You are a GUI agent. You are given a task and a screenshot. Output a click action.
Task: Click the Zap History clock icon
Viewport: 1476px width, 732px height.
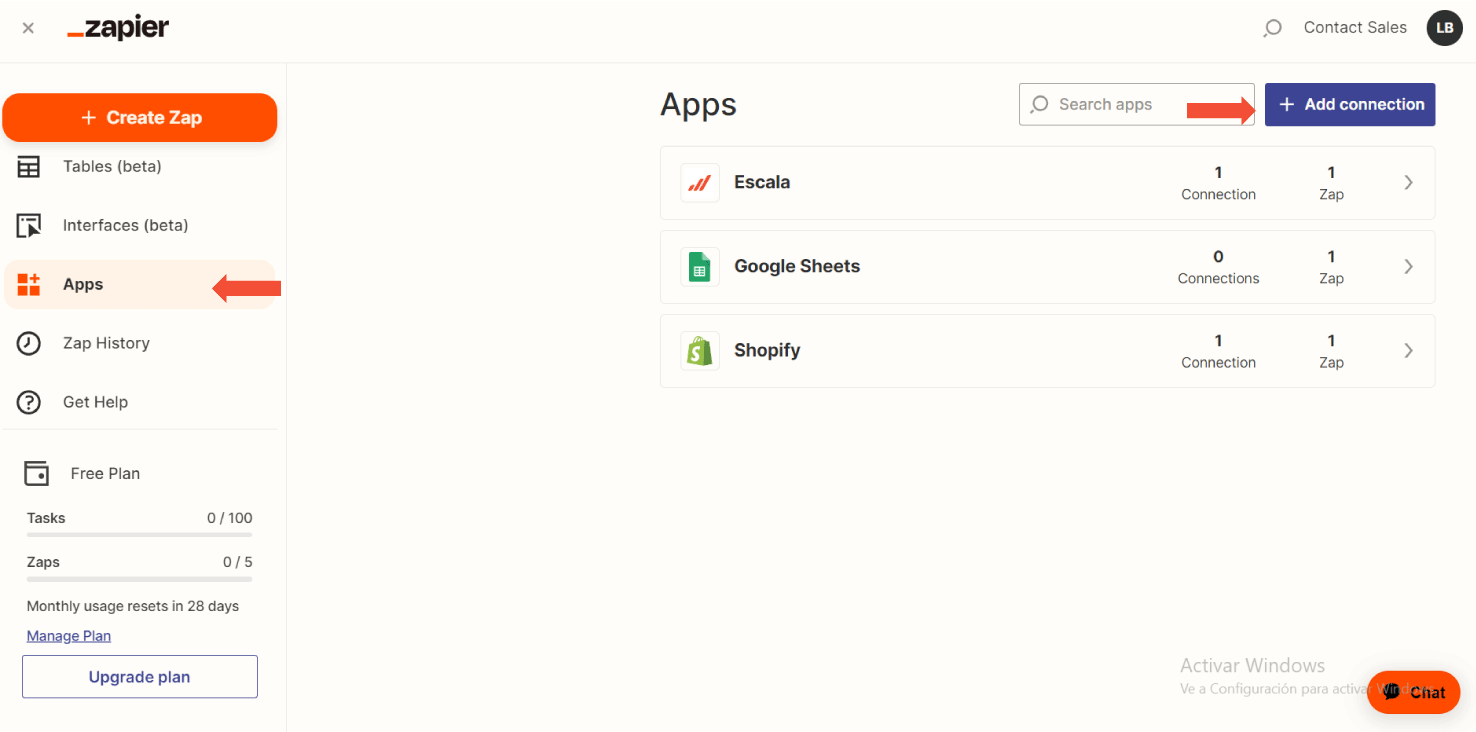(29, 344)
